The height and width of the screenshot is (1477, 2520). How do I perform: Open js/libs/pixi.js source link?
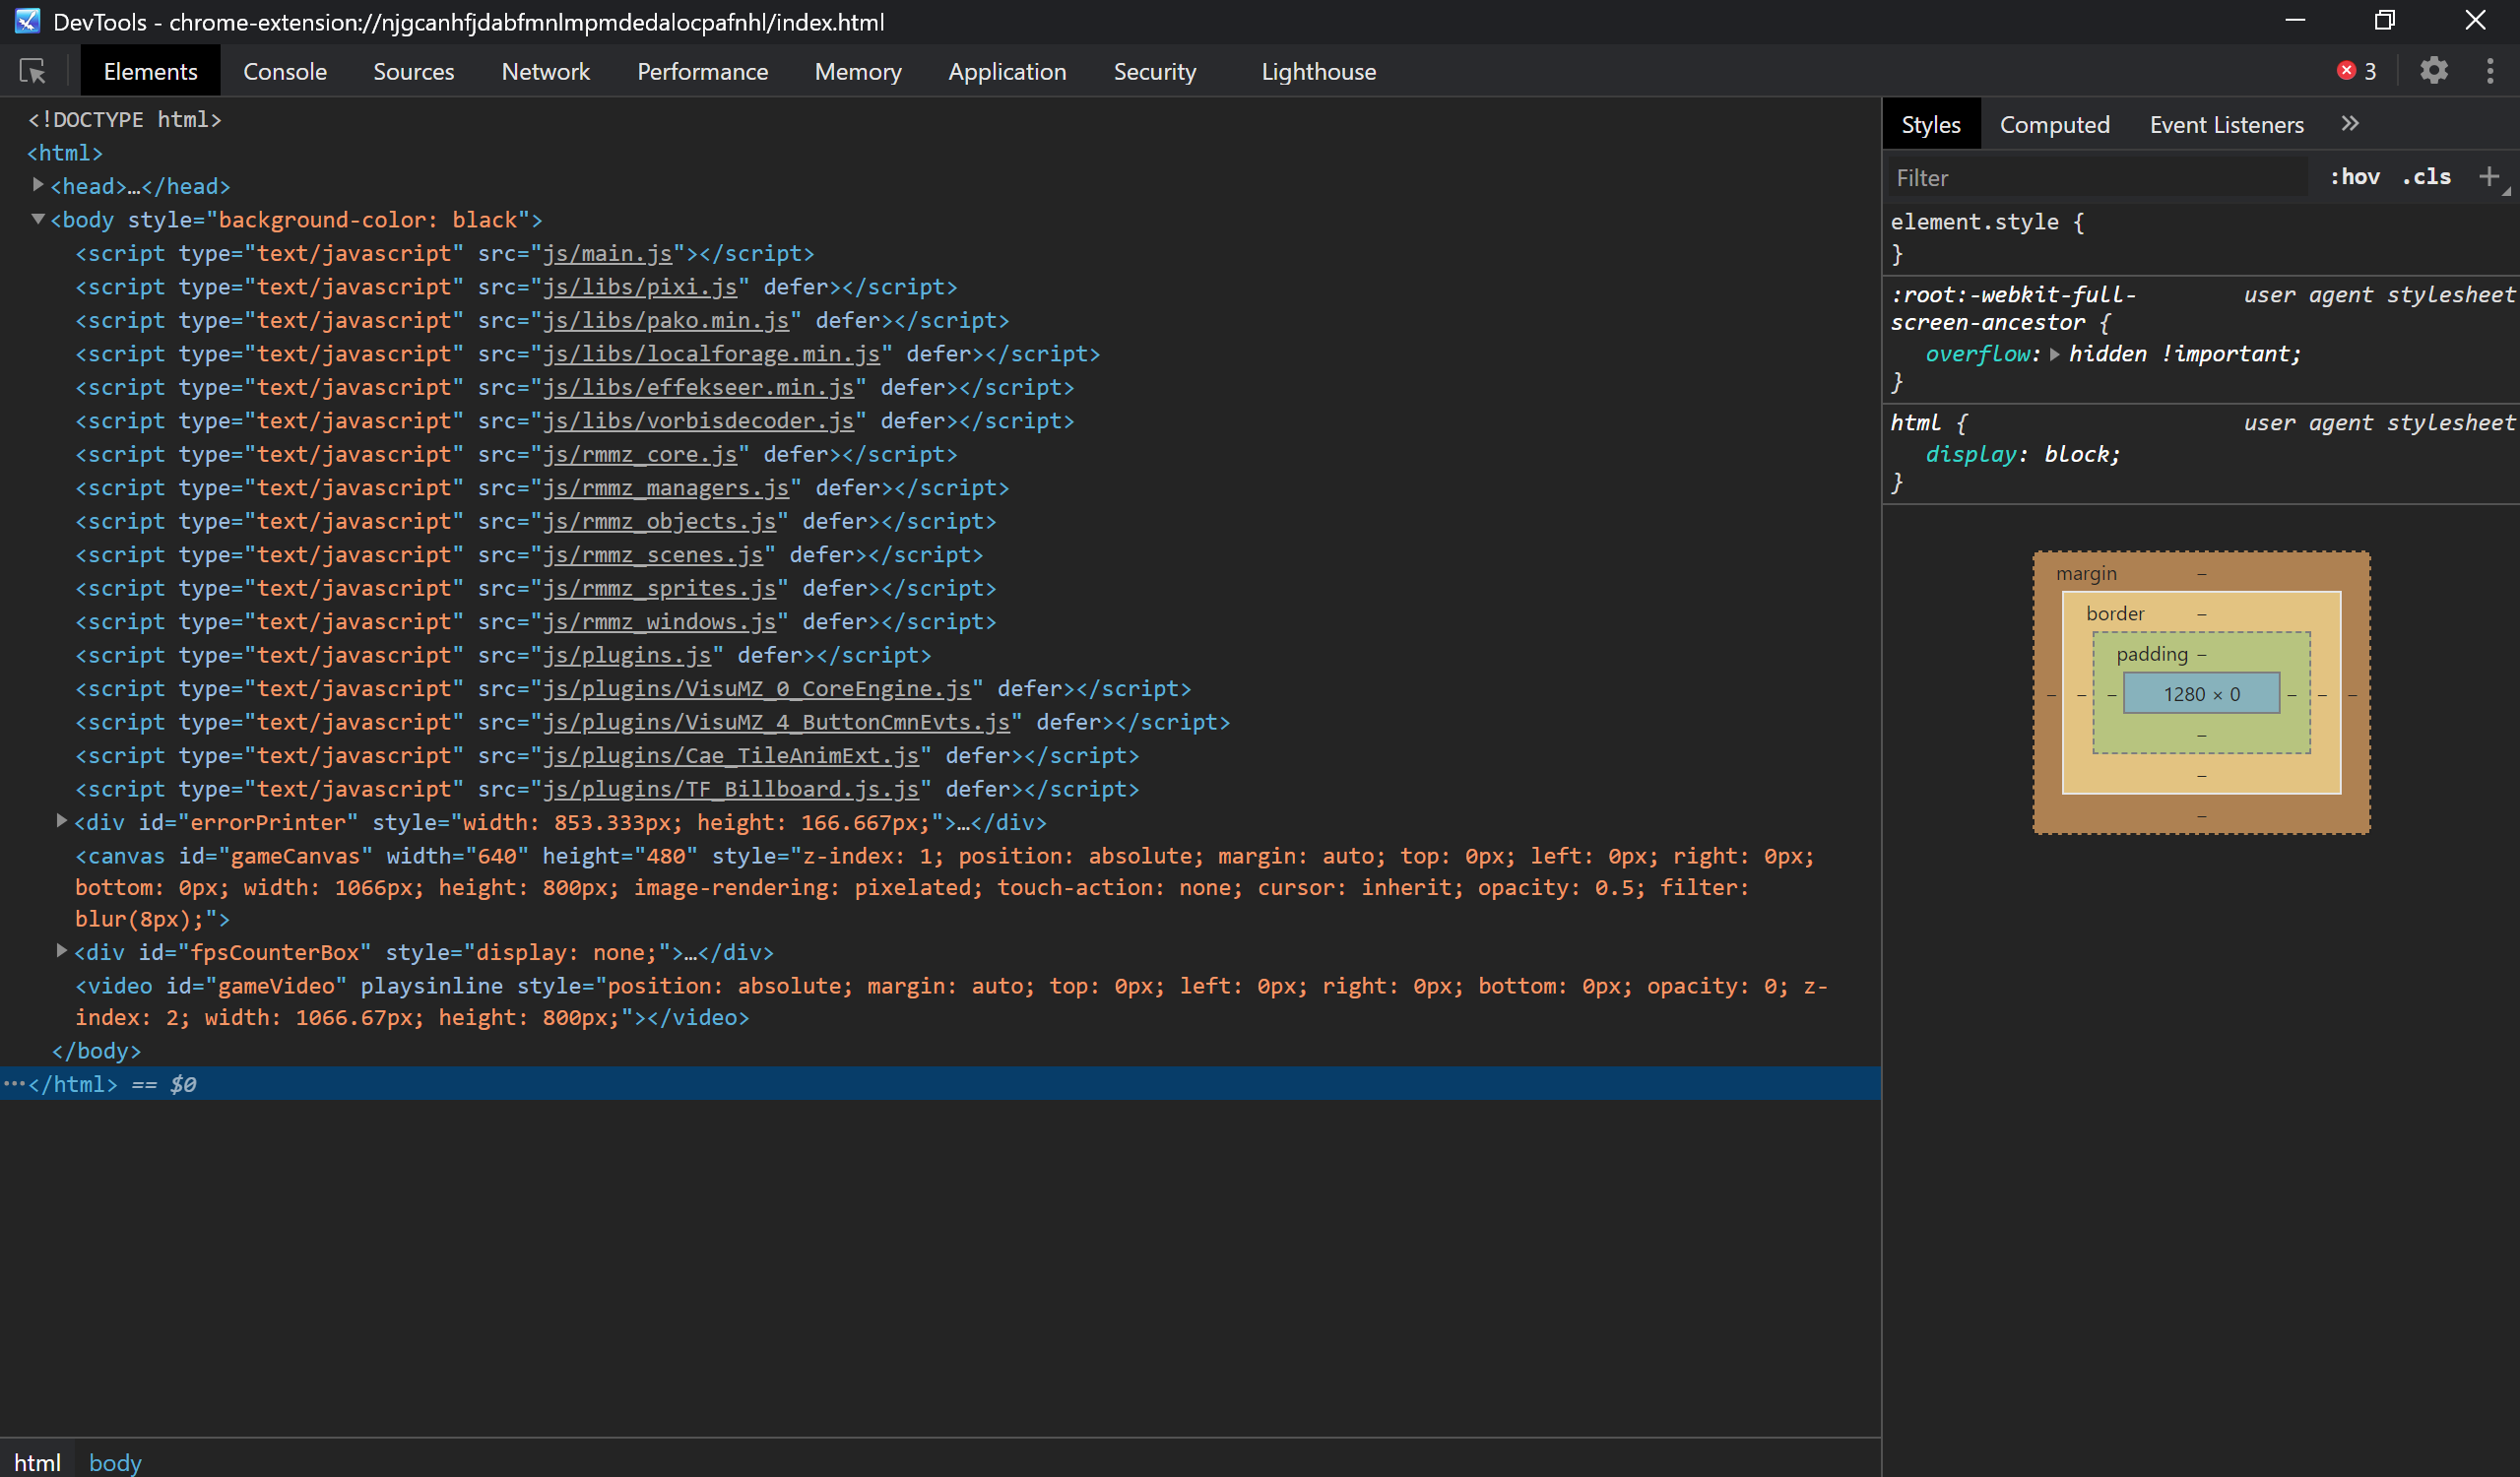pos(640,287)
